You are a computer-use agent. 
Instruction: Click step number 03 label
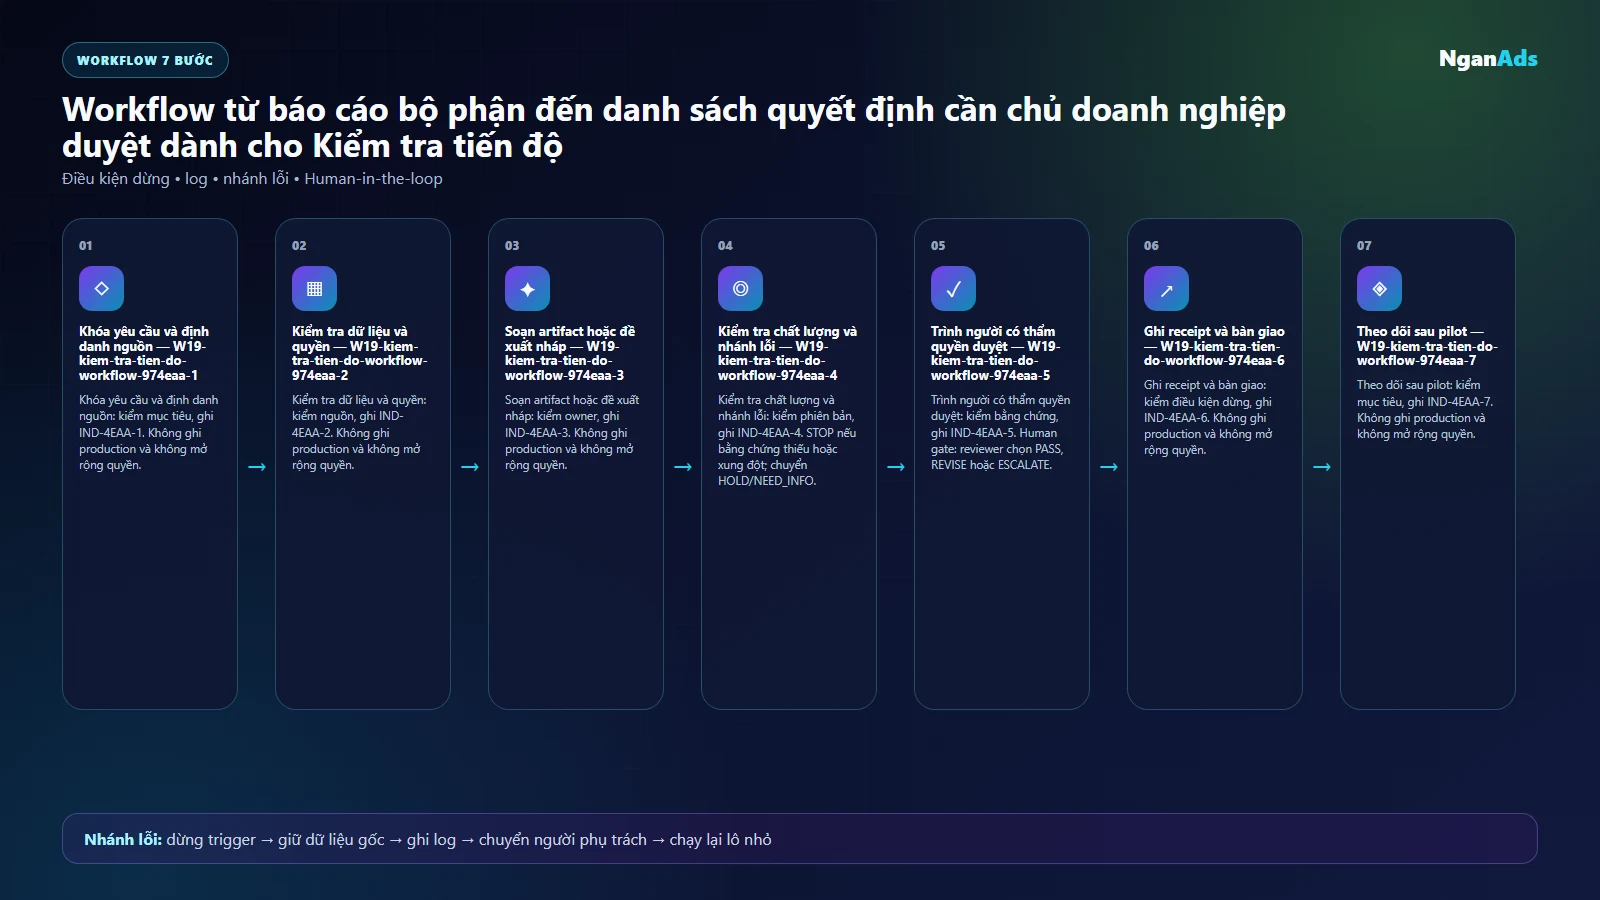(x=512, y=245)
